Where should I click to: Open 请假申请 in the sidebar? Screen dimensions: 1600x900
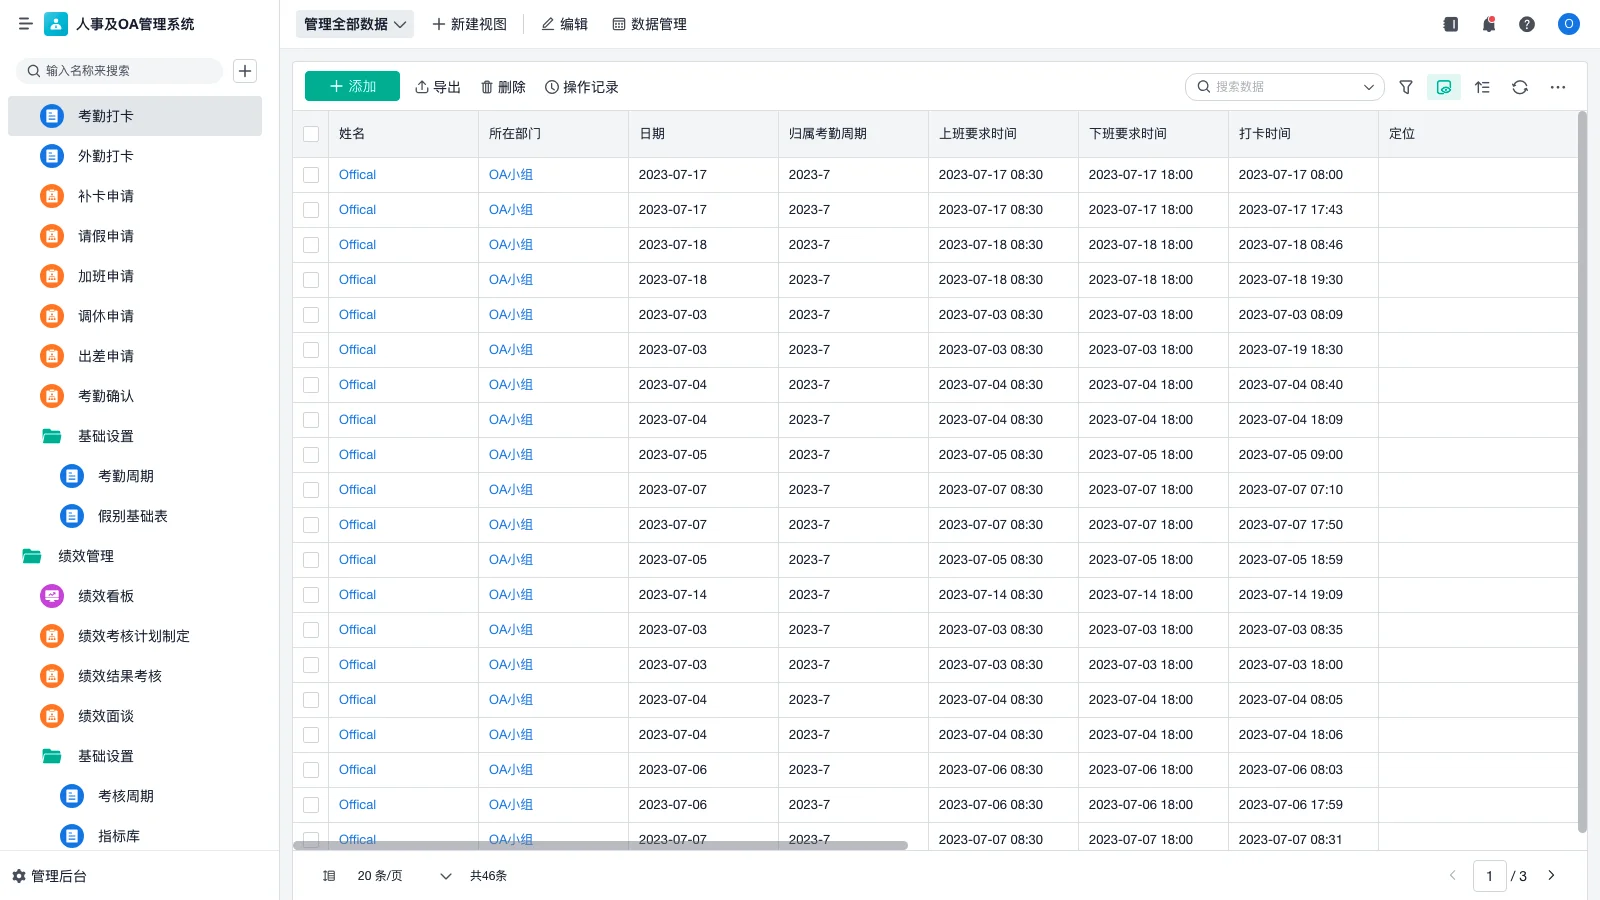point(106,236)
